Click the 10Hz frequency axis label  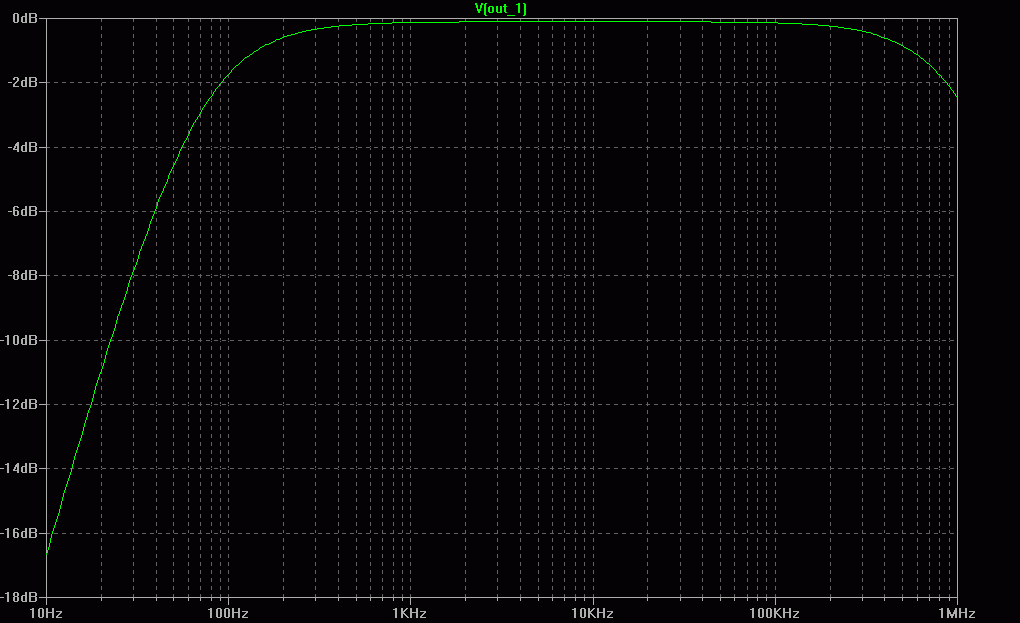pyautogui.click(x=46, y=613)
